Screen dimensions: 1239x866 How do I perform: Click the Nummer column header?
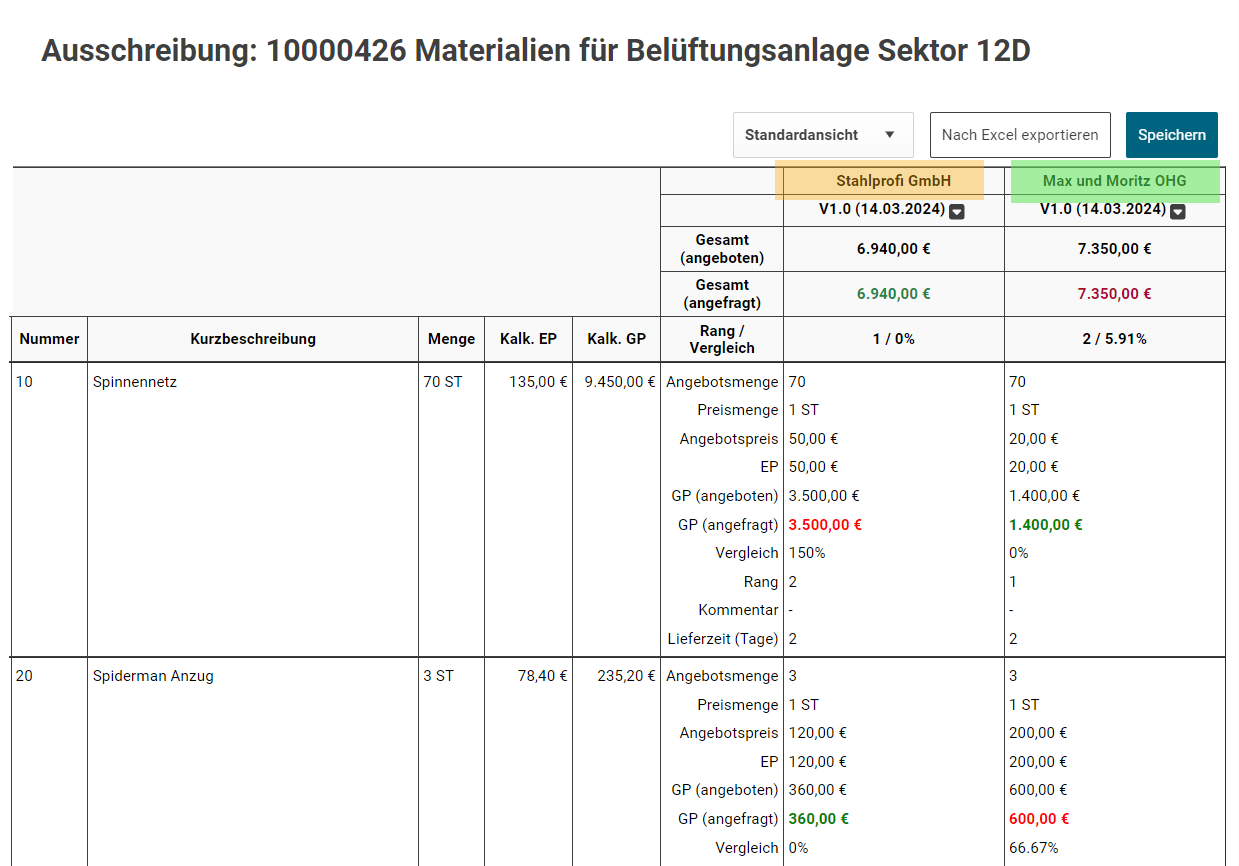pos(49,339)
